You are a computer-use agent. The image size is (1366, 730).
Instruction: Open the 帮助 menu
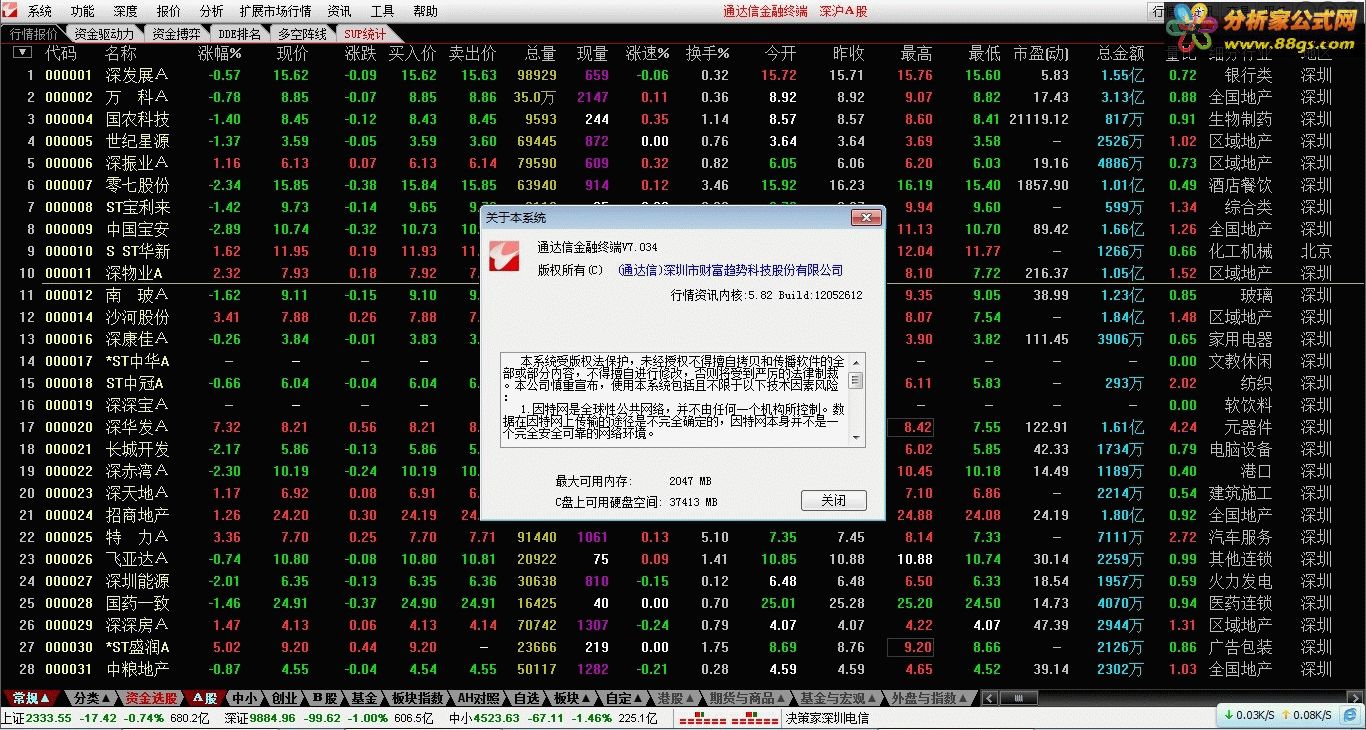pyautogui.click(x=426, y=12)
